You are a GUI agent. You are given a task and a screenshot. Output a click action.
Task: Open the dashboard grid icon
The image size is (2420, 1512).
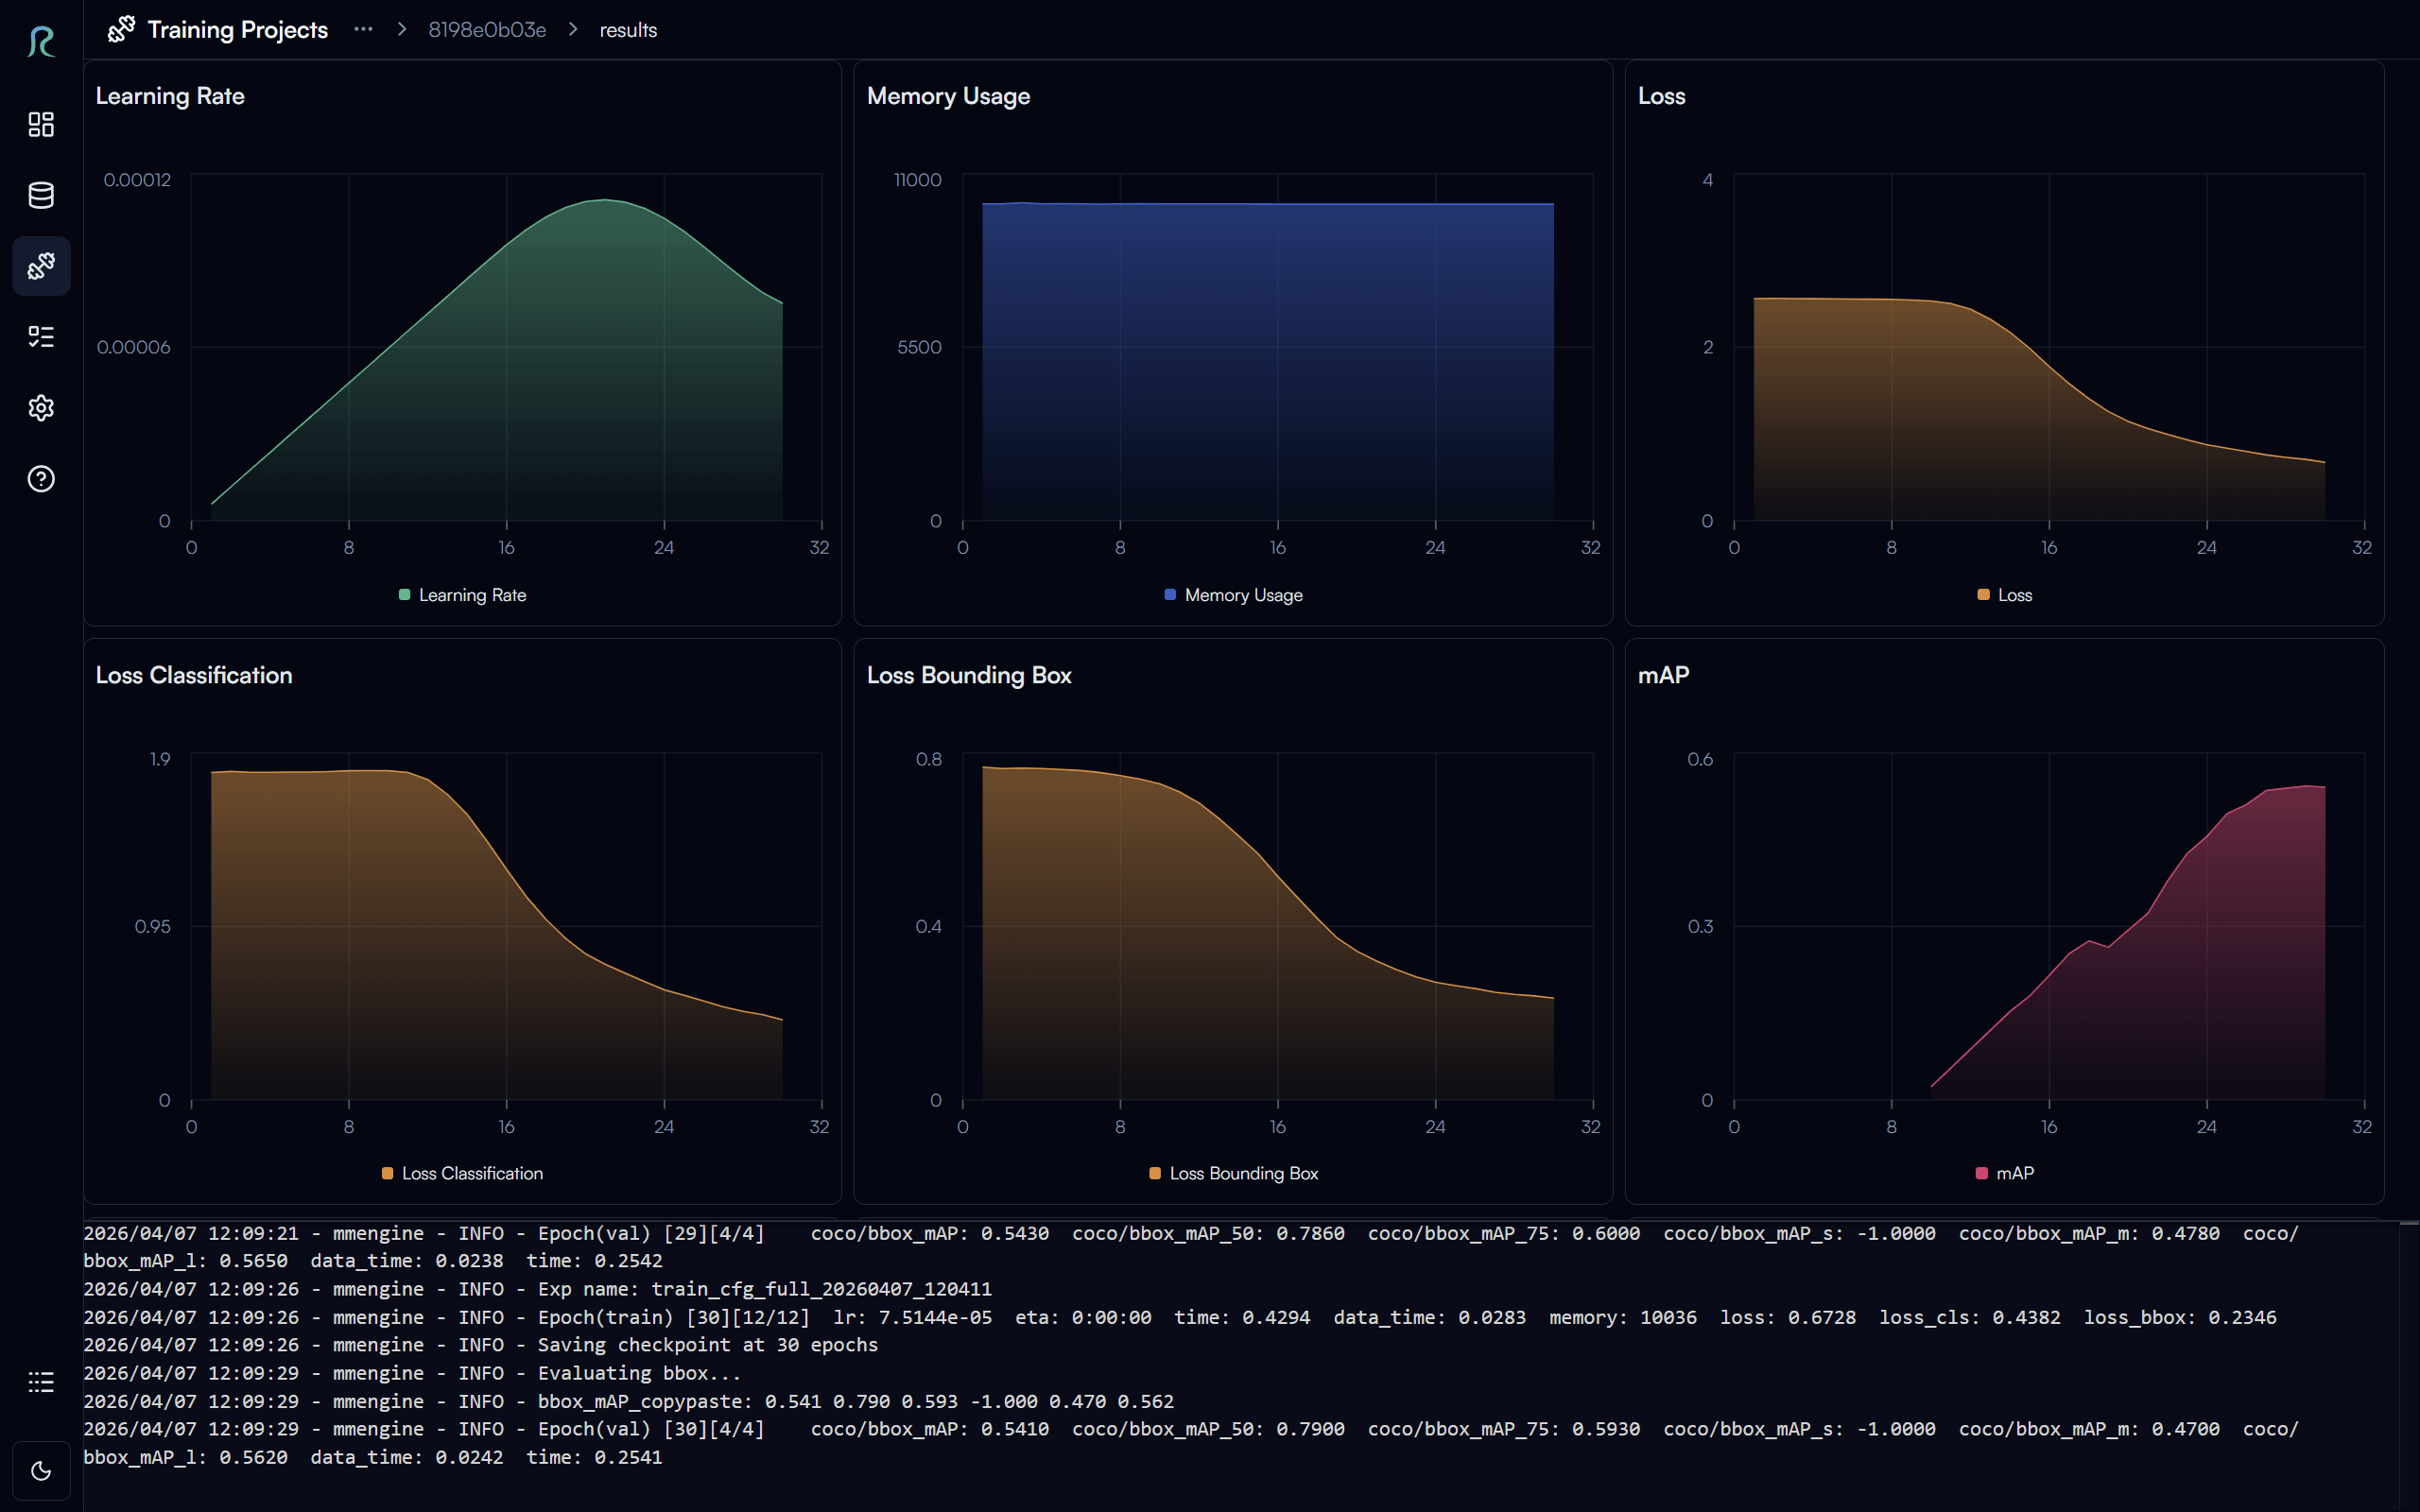click(x=41, y=124)
